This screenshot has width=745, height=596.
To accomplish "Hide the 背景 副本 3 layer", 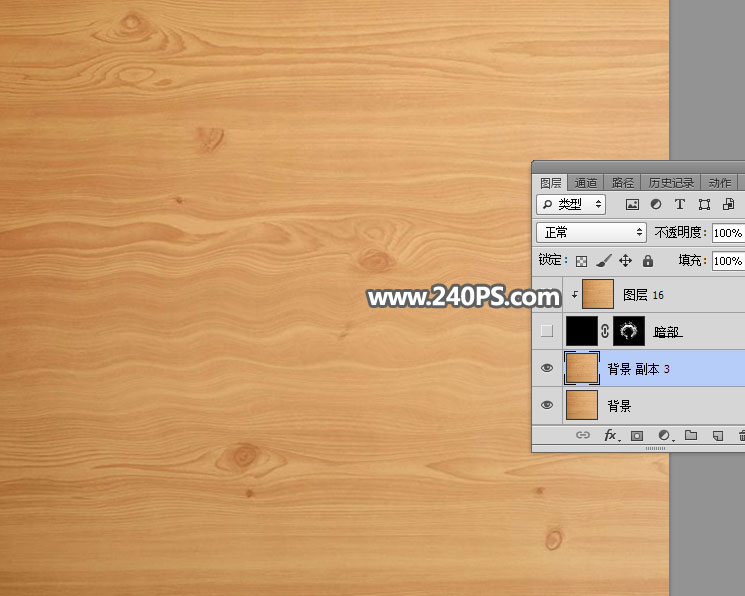I will (x=547, y=368).
